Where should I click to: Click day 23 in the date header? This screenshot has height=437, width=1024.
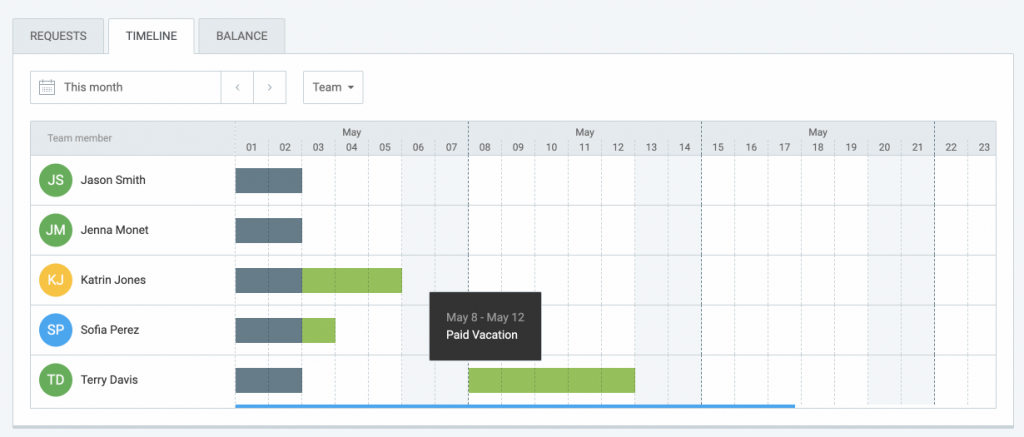984,148
